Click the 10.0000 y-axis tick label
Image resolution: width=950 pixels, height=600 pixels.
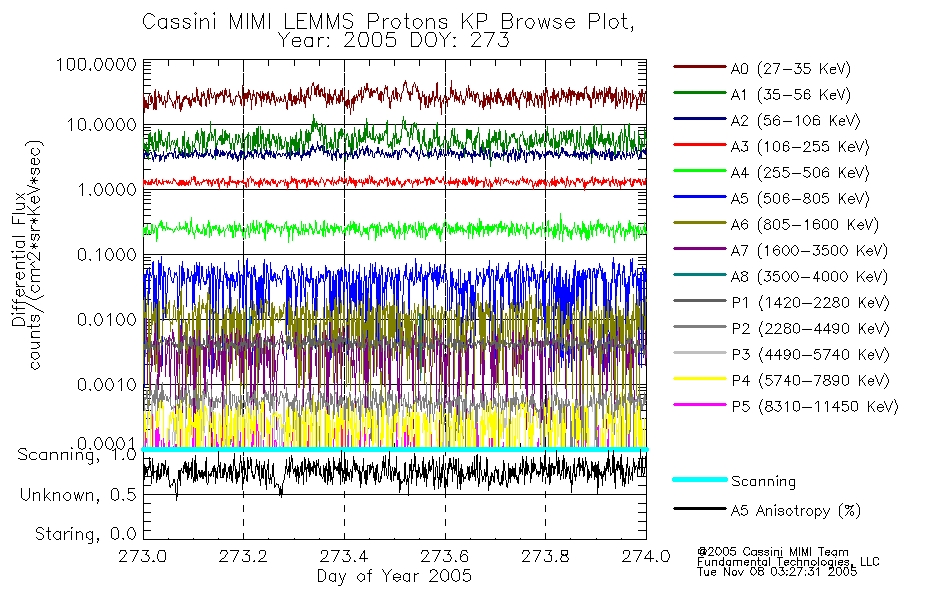(x=101, y=125)
